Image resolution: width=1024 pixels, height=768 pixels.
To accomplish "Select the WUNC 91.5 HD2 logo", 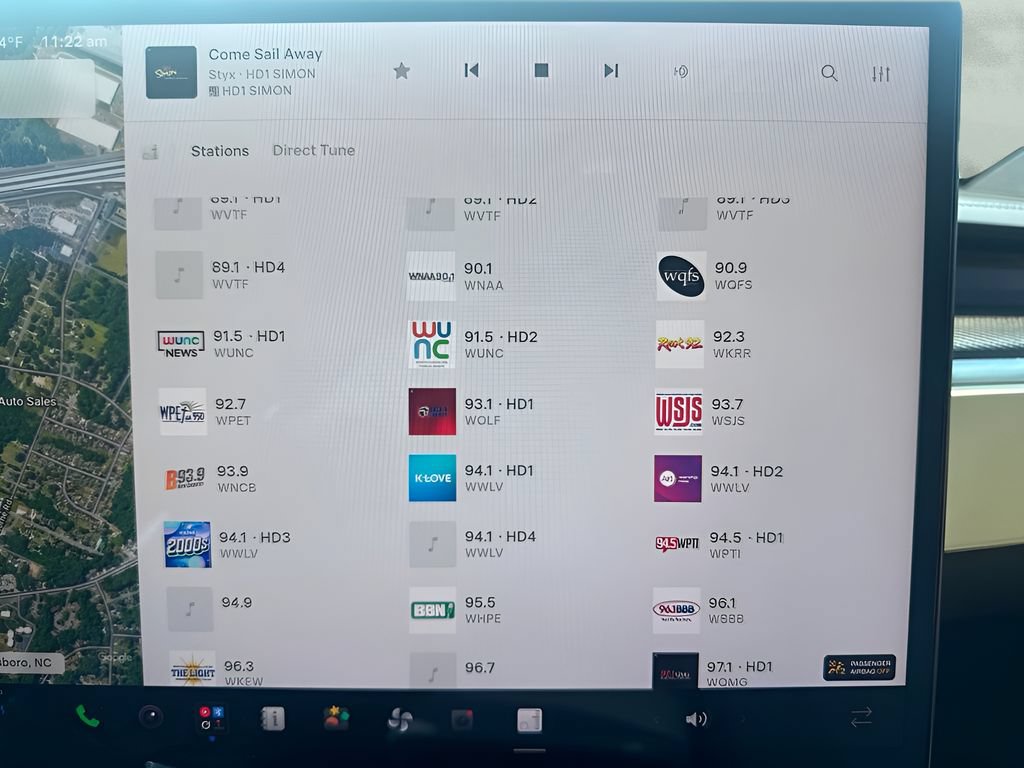I will (432, 344).
